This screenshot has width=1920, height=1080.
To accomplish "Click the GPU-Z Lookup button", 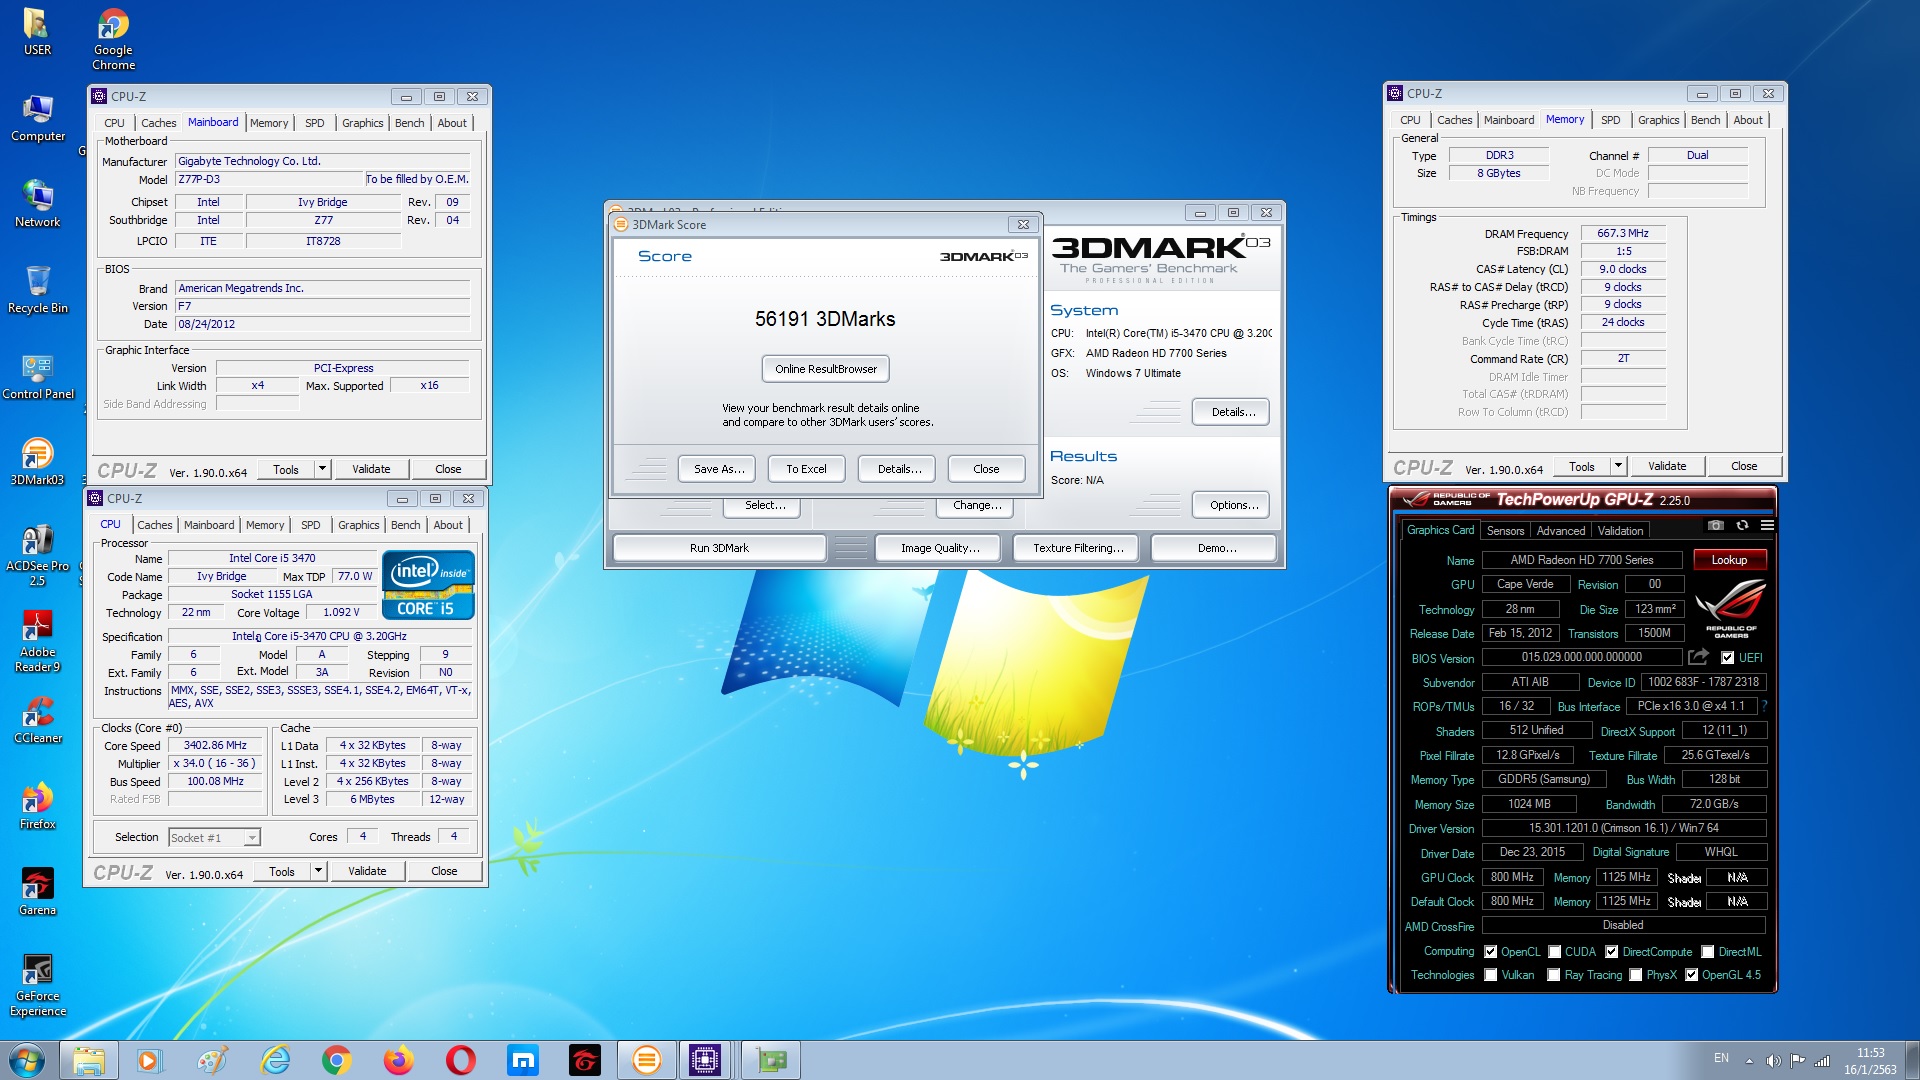I will point(1729,560).
